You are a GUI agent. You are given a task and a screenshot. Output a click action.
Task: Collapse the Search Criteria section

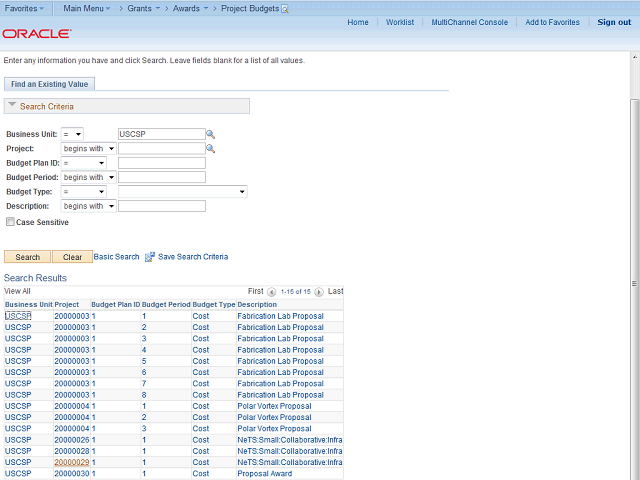pyautogui.click(x=12, y=105)
